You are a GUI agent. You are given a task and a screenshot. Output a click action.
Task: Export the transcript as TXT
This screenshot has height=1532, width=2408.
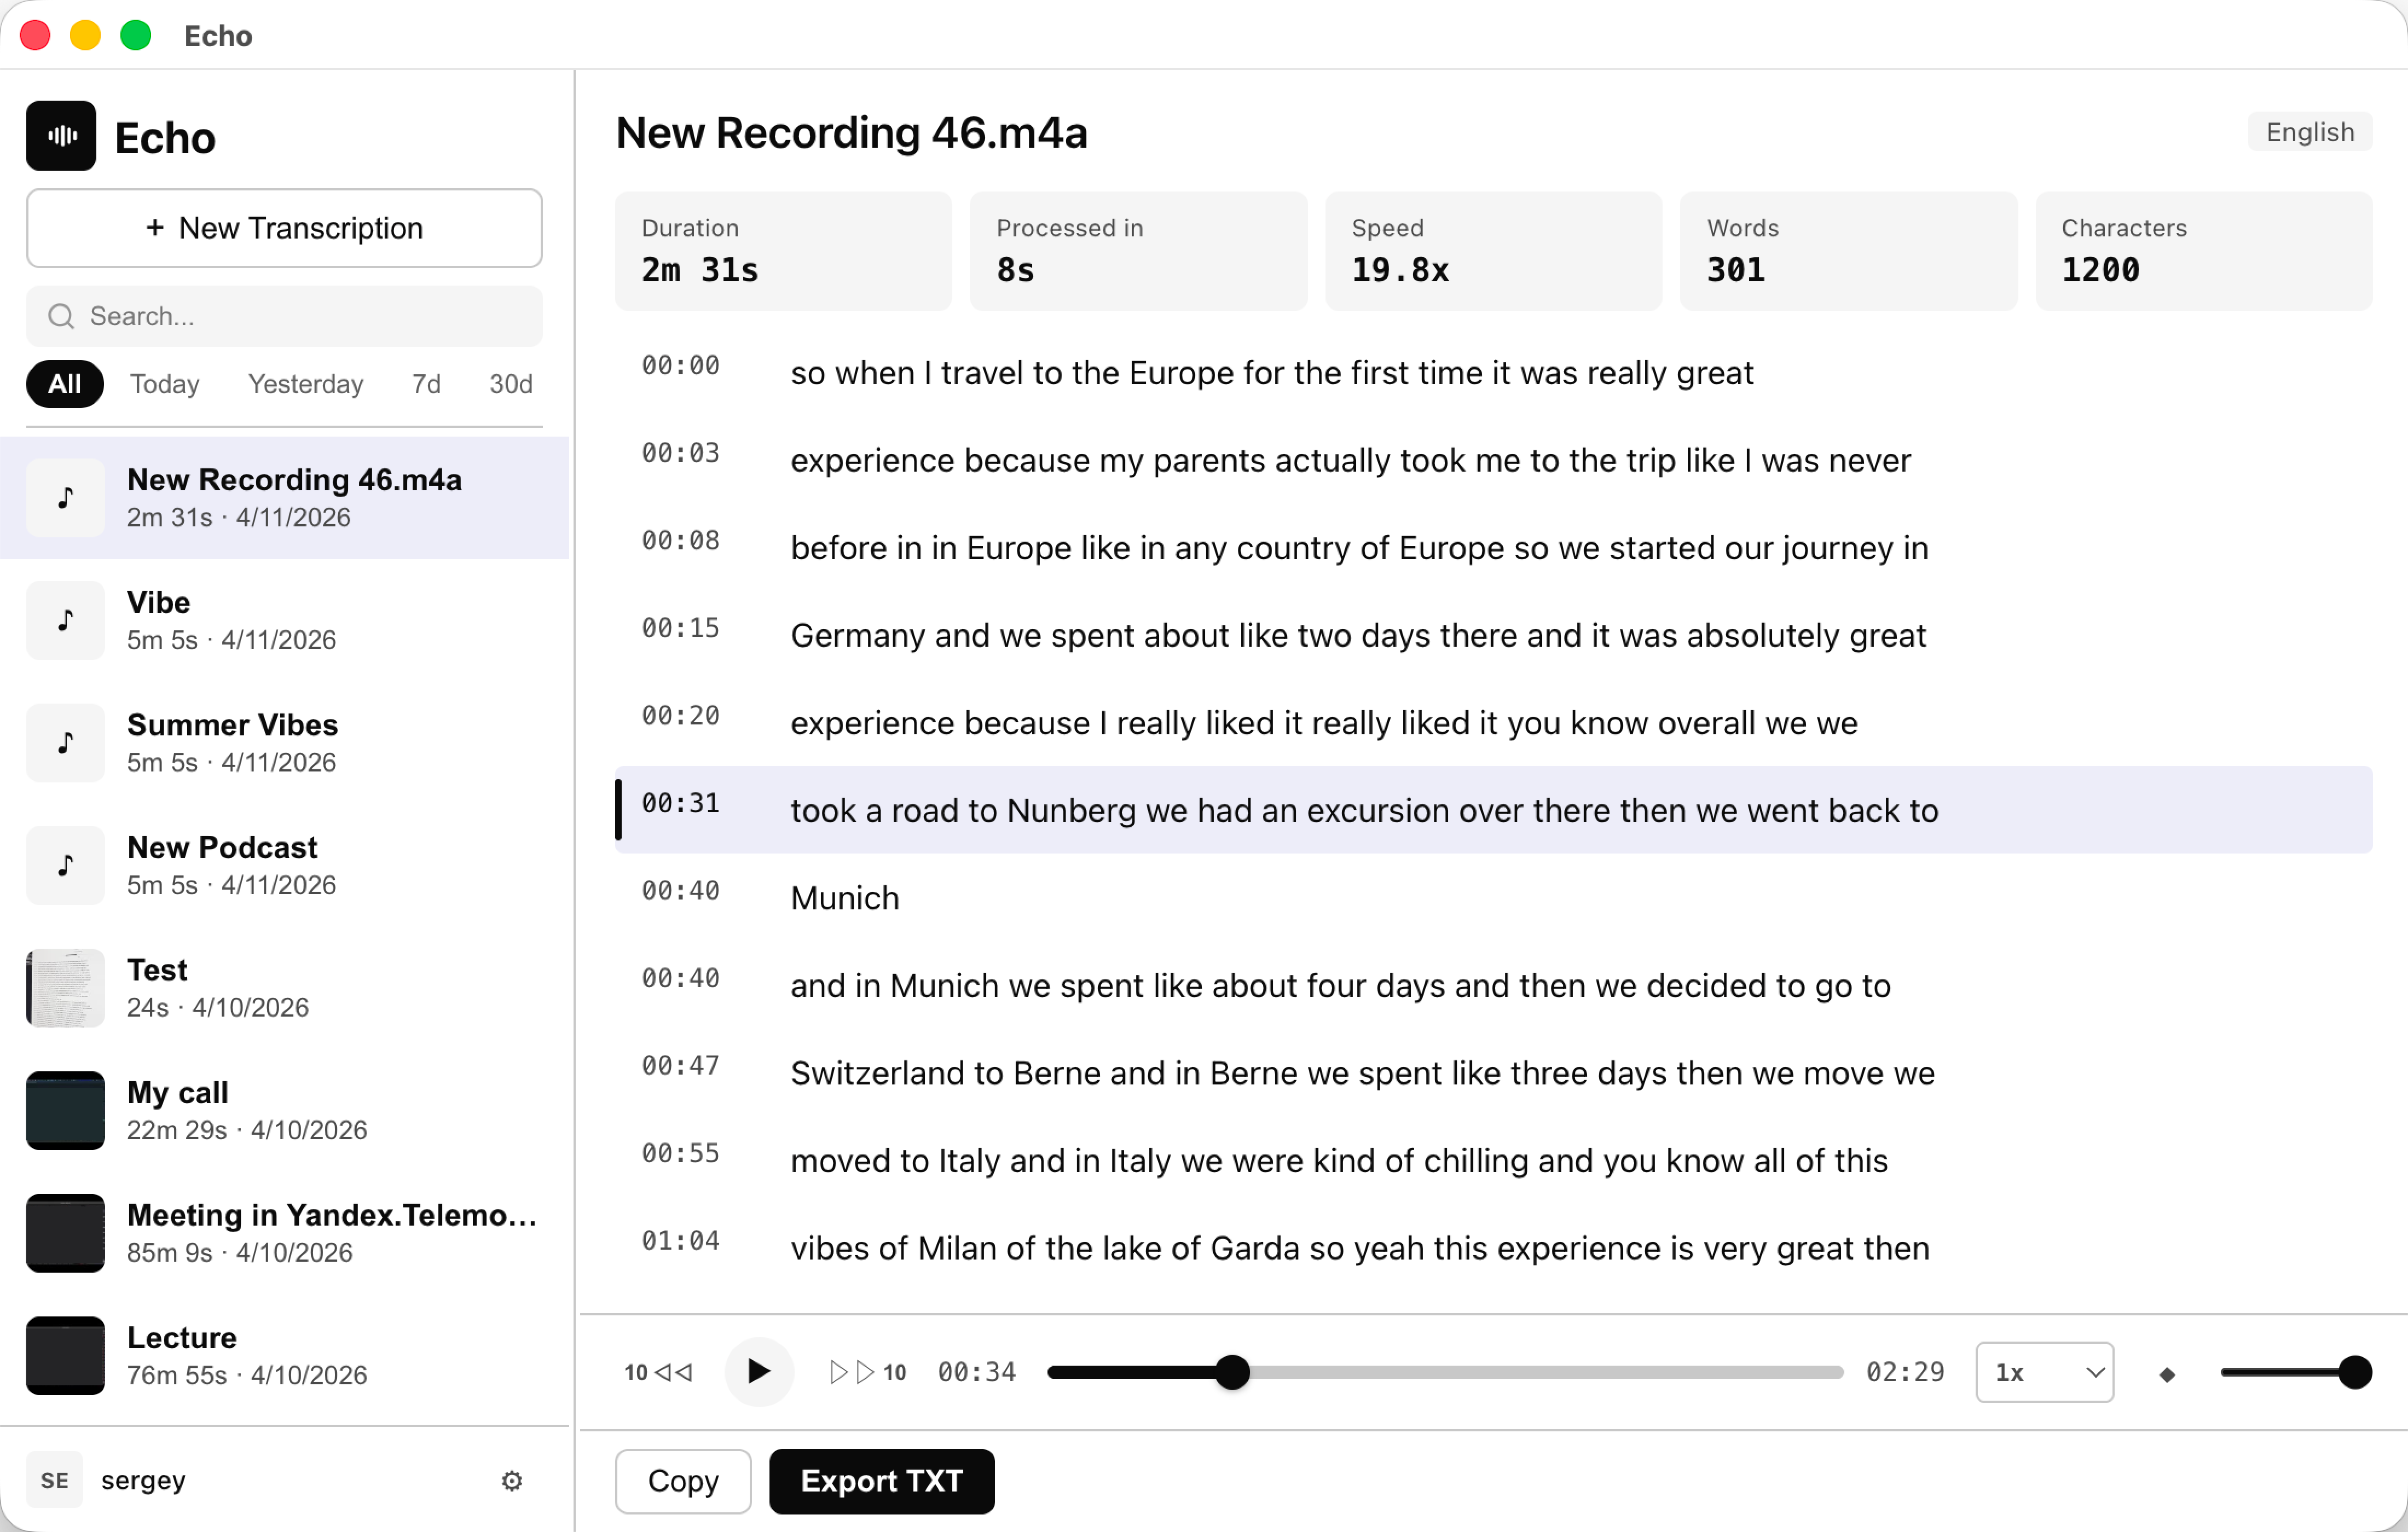(x=881, y=1481)
